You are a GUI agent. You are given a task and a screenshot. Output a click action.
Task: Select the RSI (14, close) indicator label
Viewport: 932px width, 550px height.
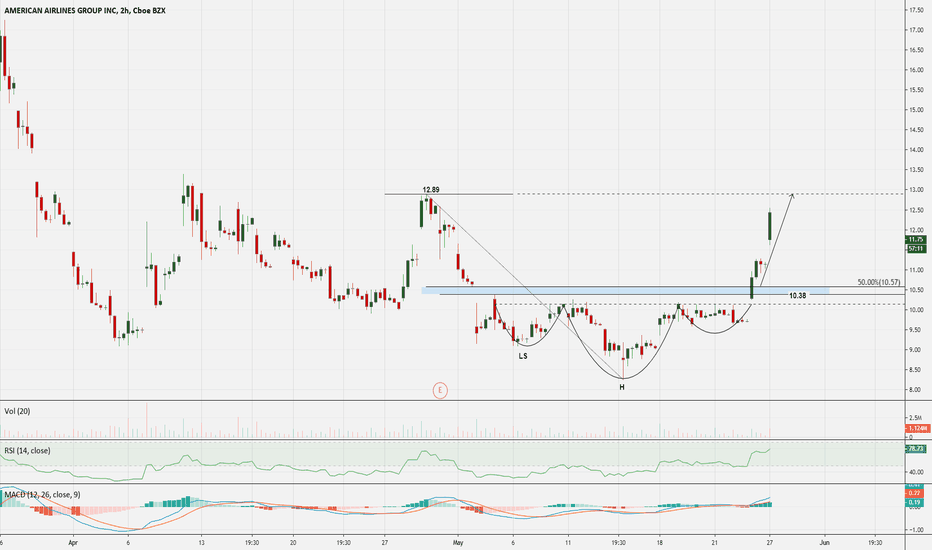click(27, 451)
